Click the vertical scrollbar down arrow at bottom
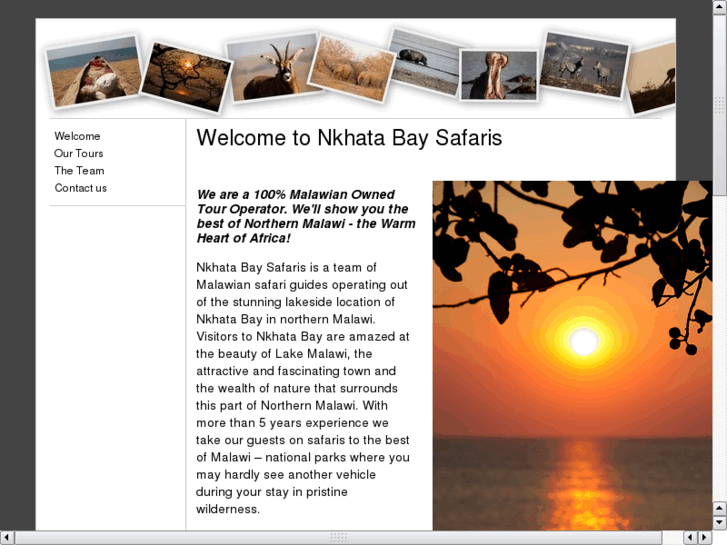Image resolution: width=727 pixels, height=545 pixels. coord(720,523)
